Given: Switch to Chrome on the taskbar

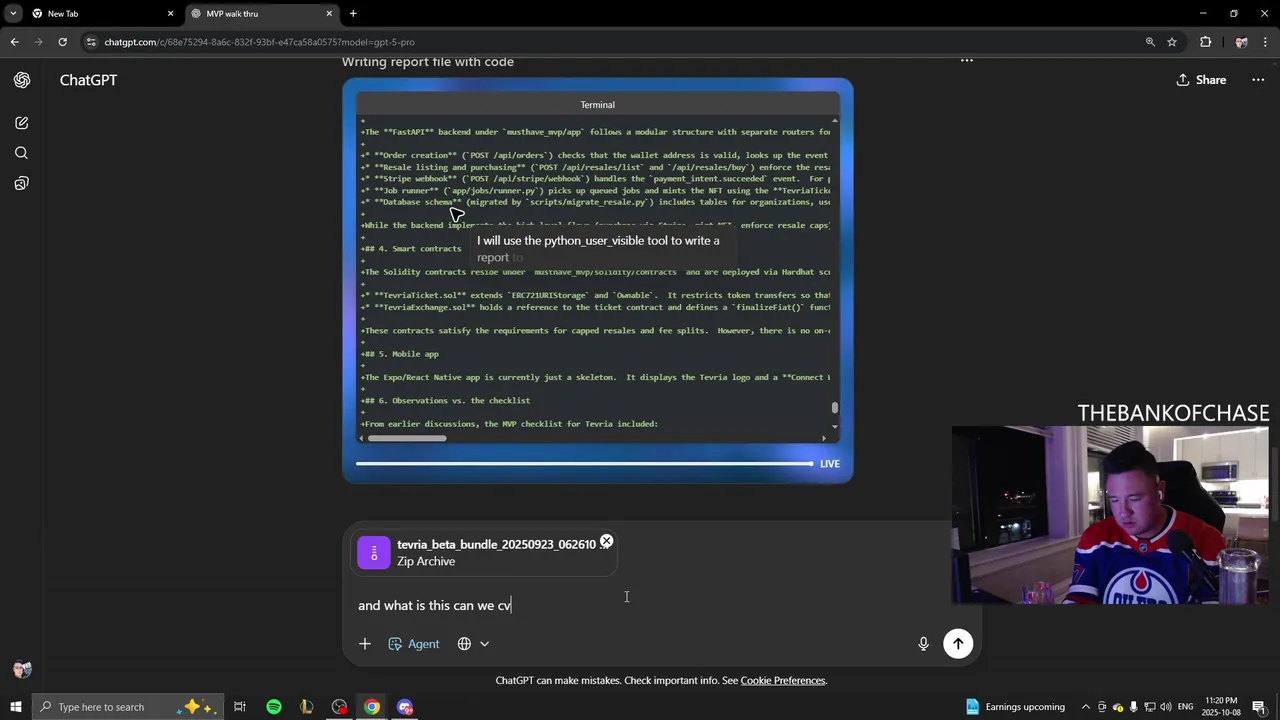Looking at the screenshot, I should (x=372, y=707).
